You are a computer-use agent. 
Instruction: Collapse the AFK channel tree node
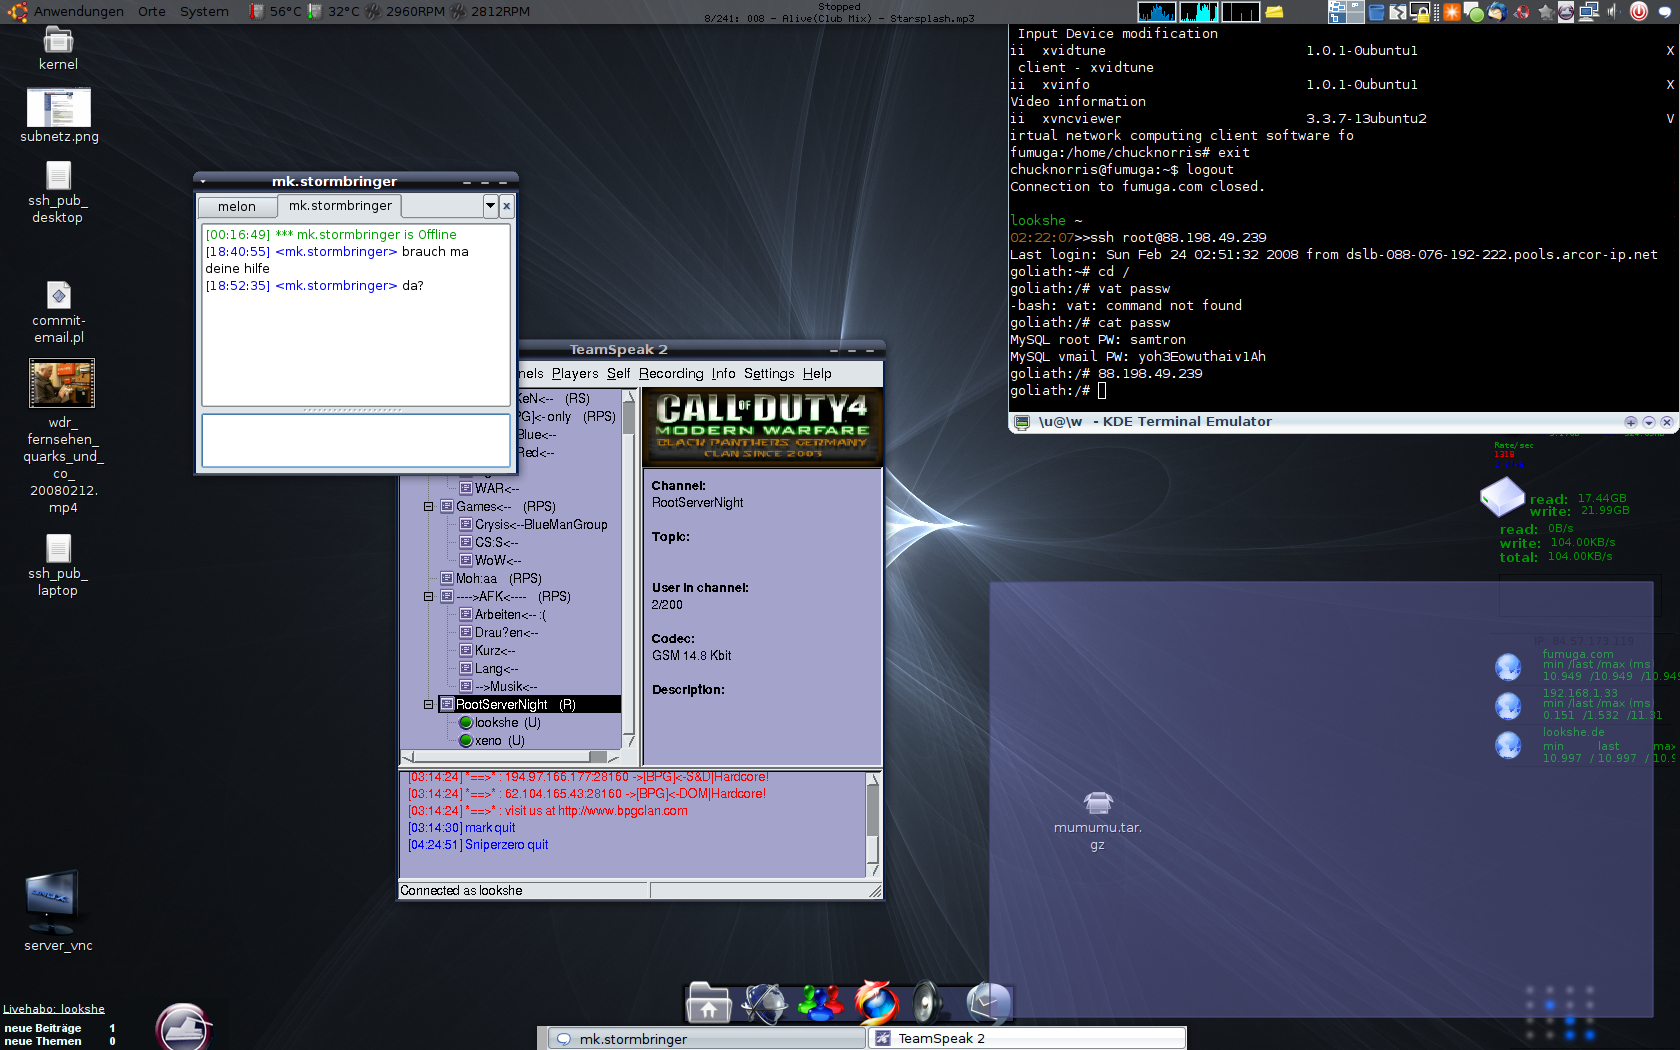429,597
